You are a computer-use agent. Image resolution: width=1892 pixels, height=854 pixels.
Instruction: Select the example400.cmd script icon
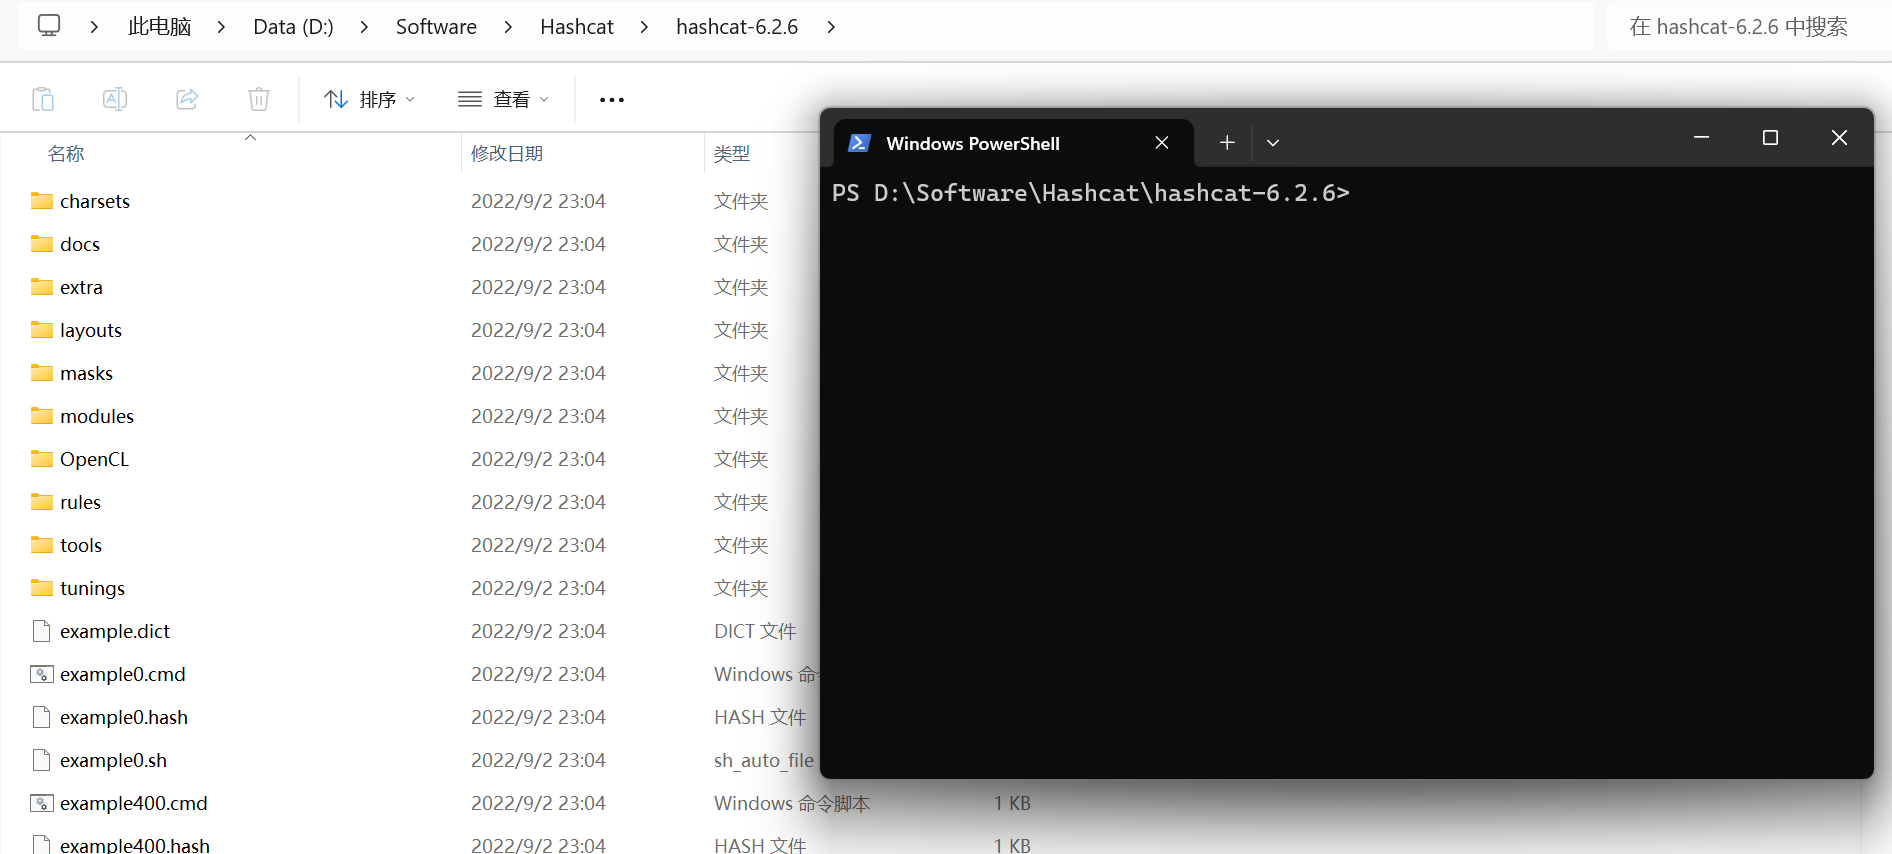42,803
